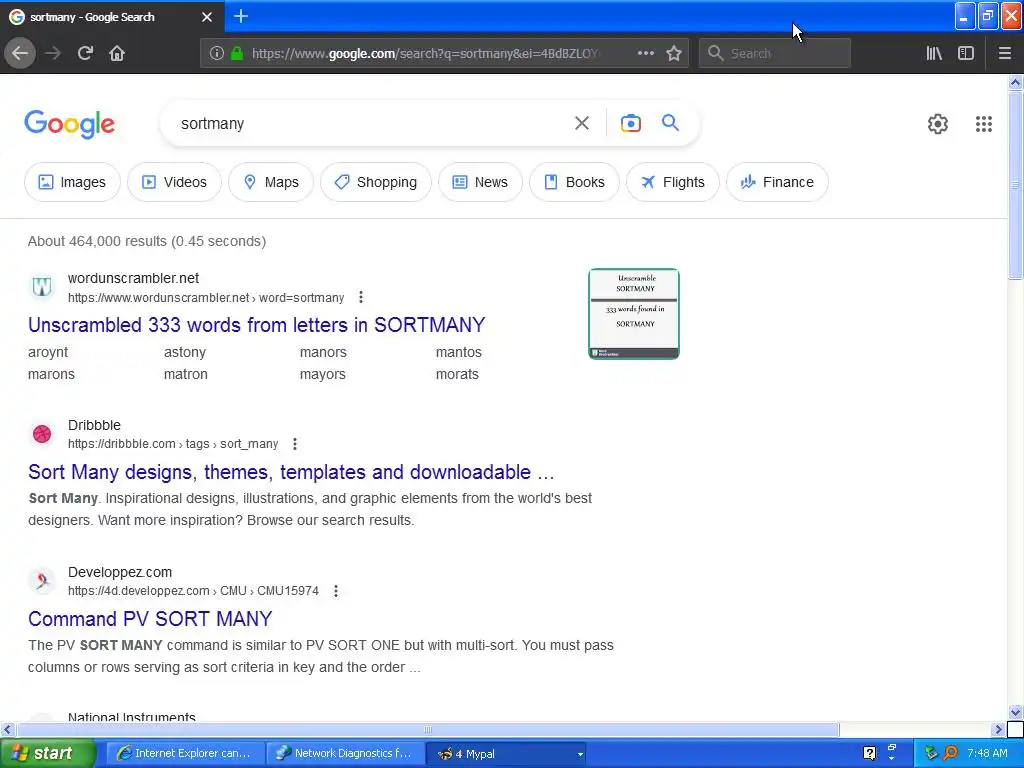Screen dimensions: 1024x768
Task: Open page actions three-dot menu in address bar
Action: (645, 53)
